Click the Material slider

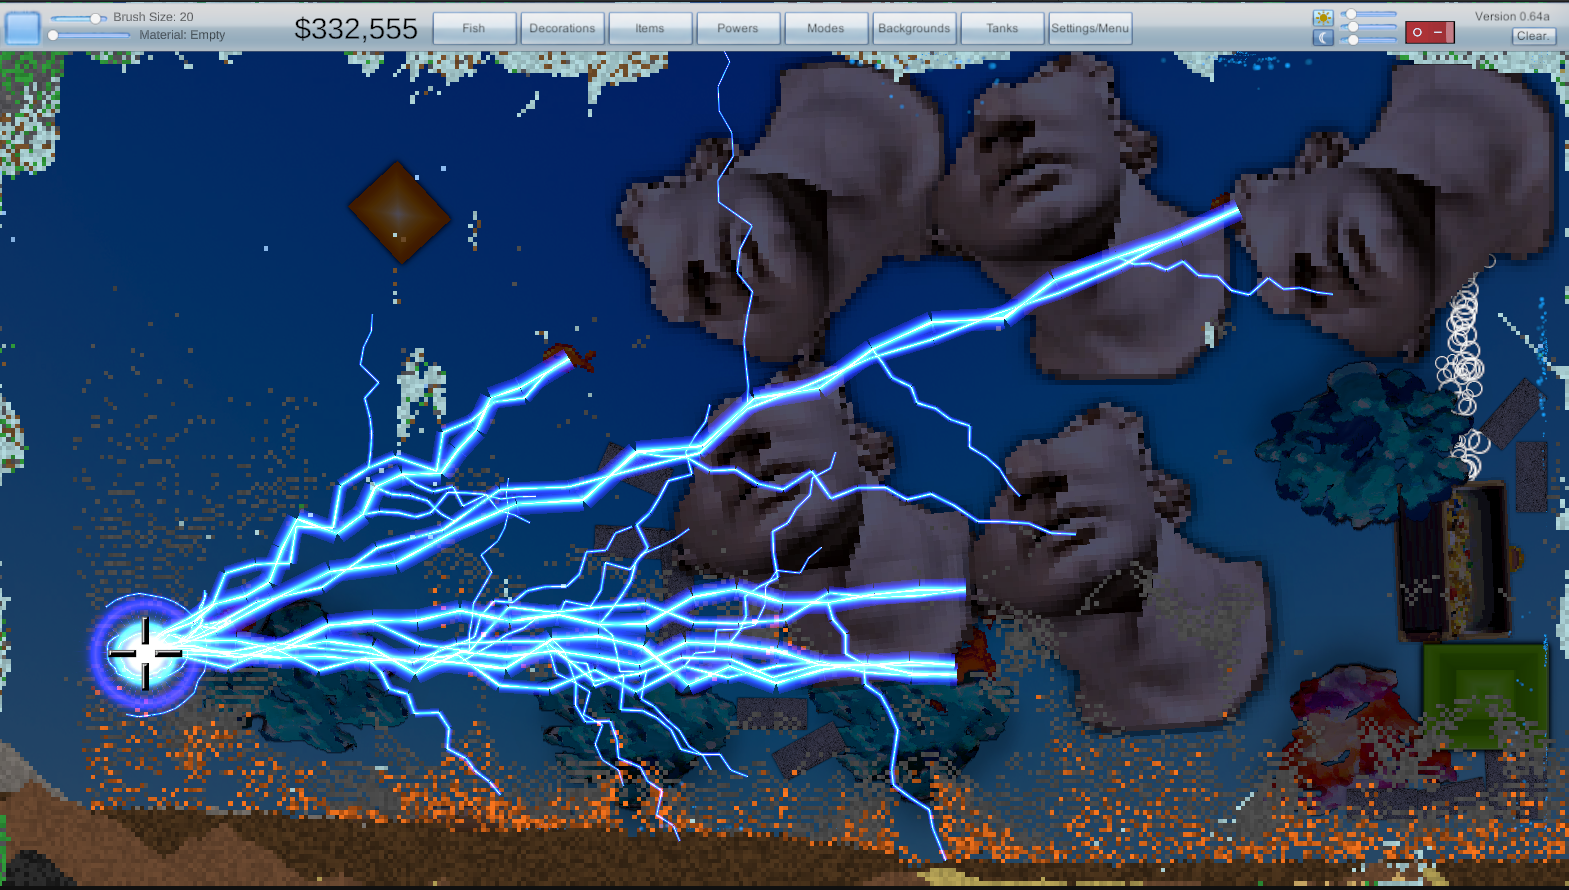click(89, 35)
